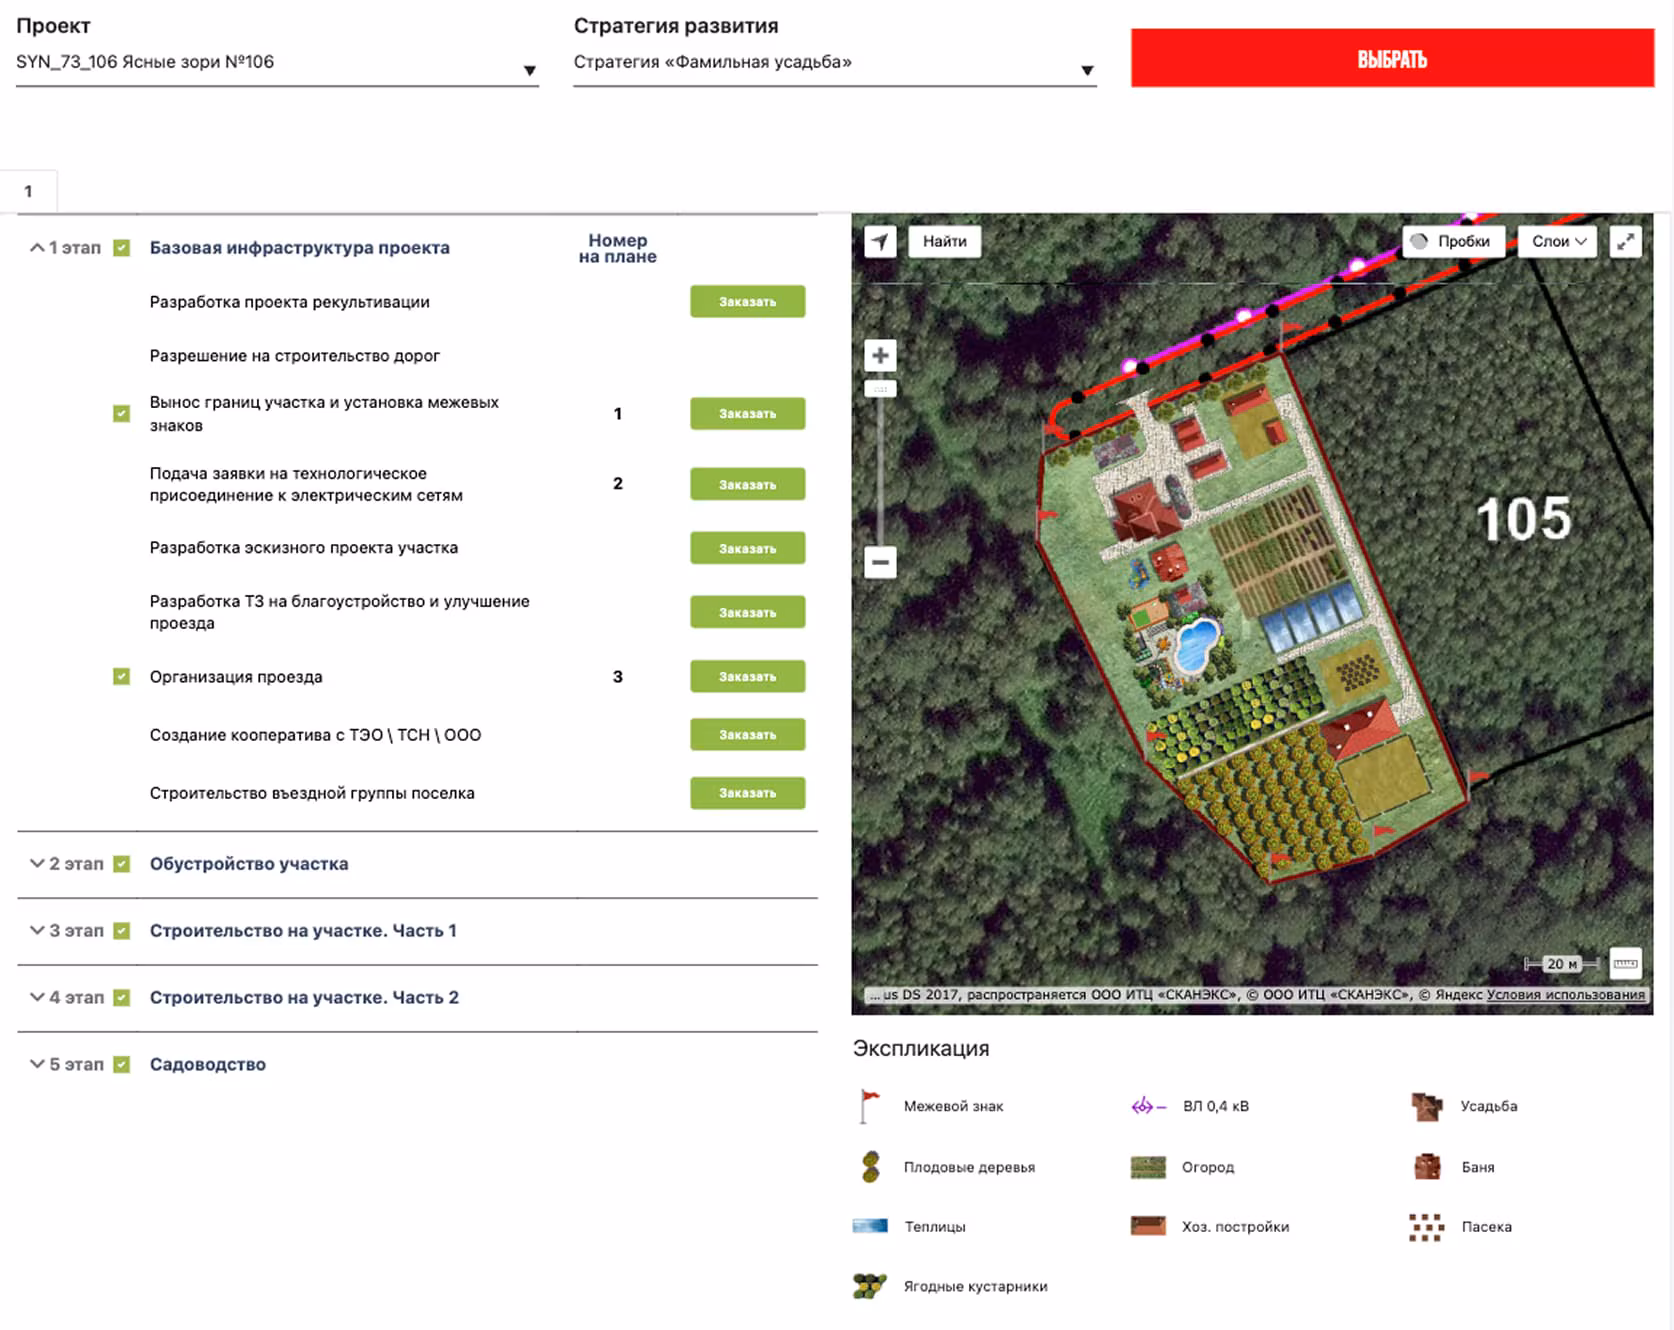This screenshot has height=1330, width=1674.
Task: Expand the 4 этап section
Action: coord(37,998)
